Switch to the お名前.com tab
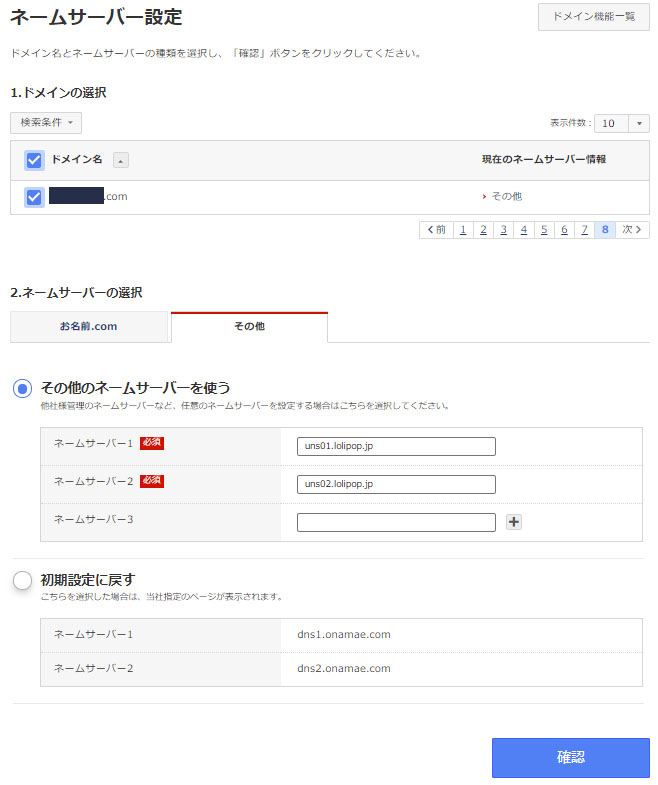 [x=89, y=327]
